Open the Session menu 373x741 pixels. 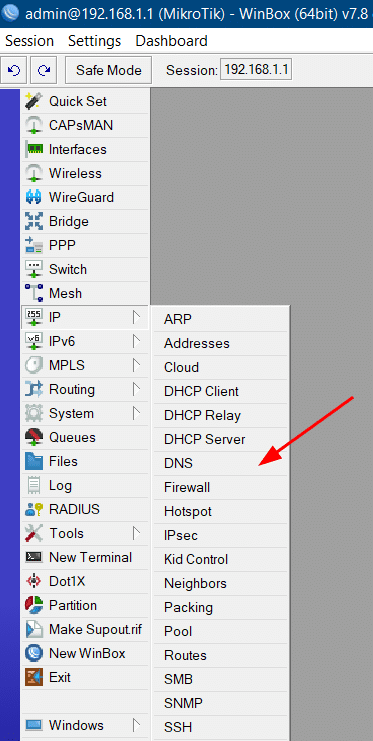29,41
